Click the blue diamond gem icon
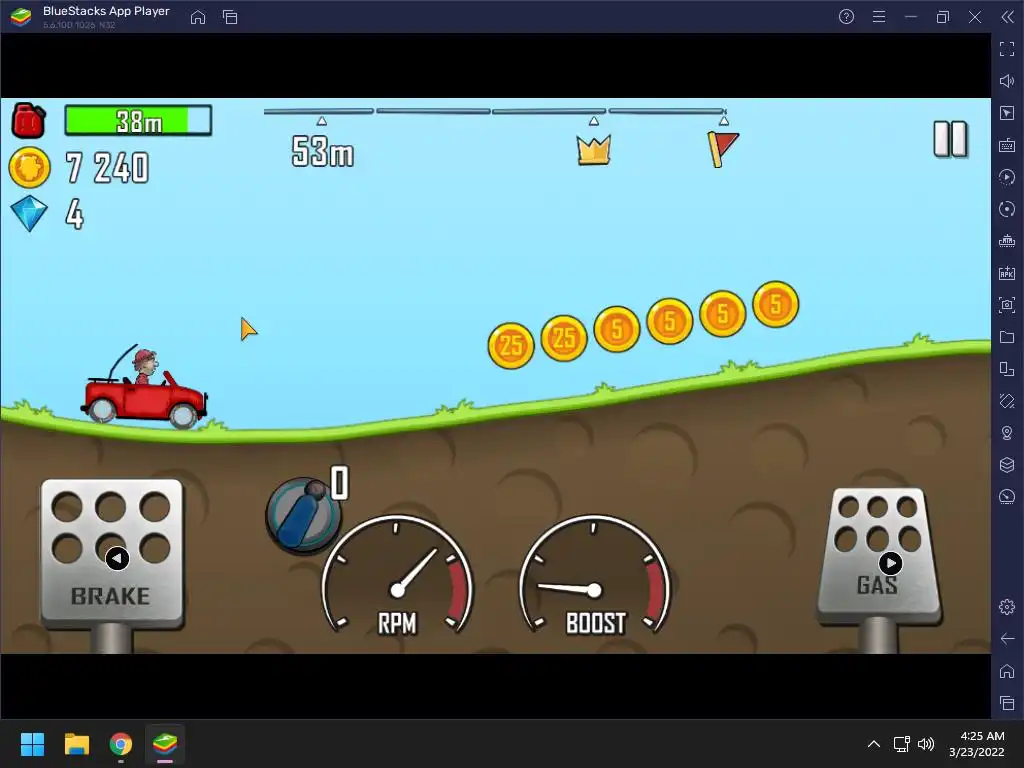The width and height of the screenshot is (1024, 768). pos(29,214)
